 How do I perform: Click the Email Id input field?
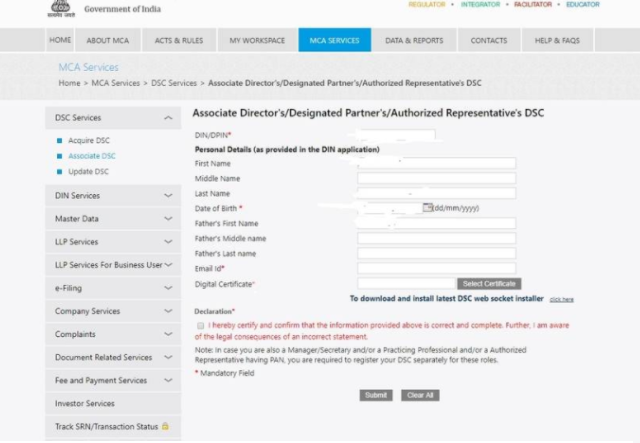(x=436, y=268)
